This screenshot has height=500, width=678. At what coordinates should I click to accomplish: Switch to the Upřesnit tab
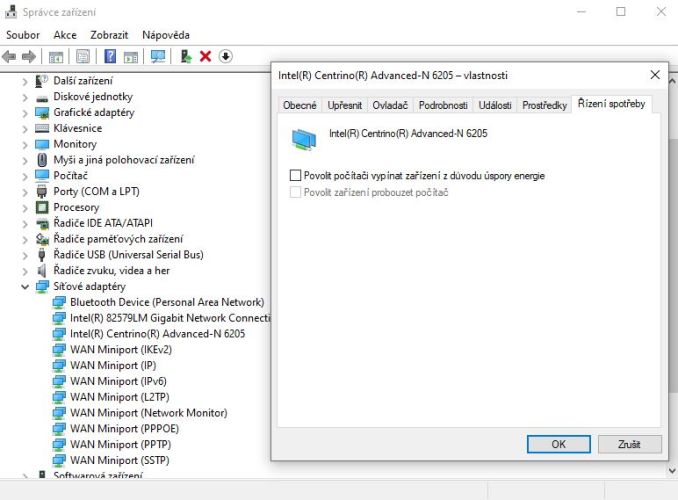[x=345, y=105]
